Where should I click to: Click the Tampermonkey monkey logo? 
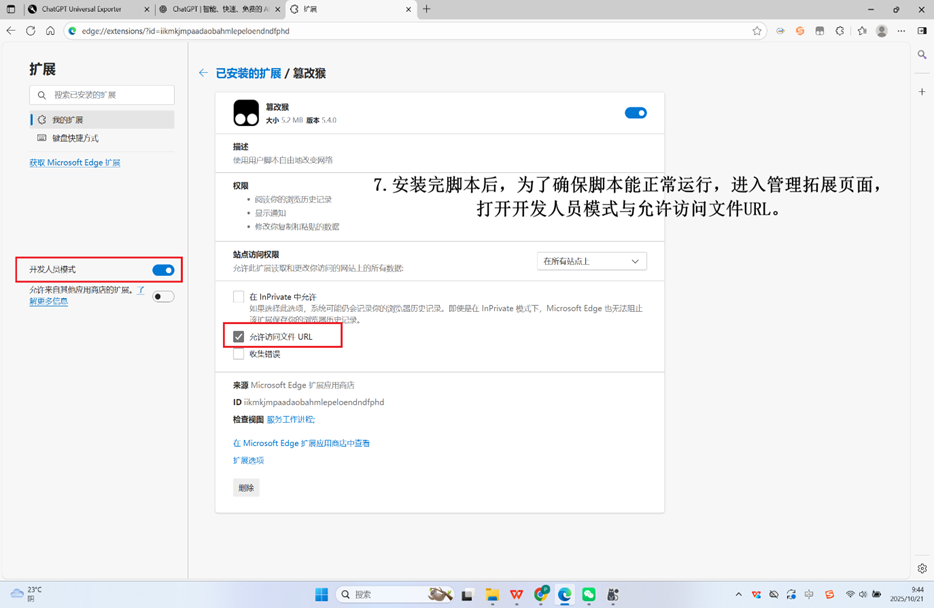246,111
